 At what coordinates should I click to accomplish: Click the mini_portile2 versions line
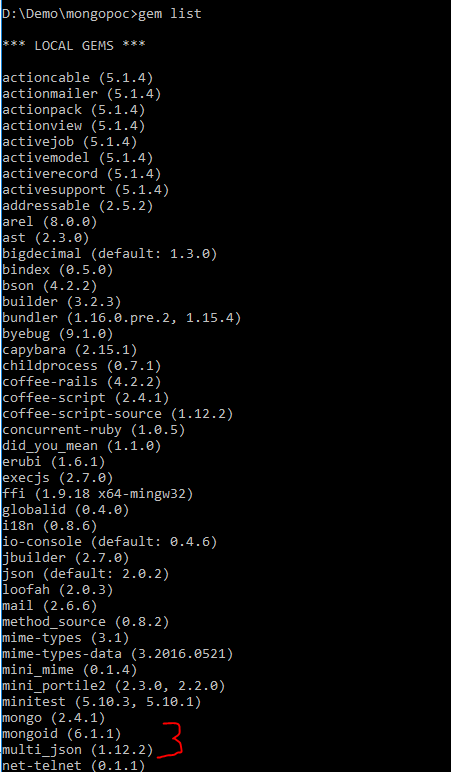[114, 686]
